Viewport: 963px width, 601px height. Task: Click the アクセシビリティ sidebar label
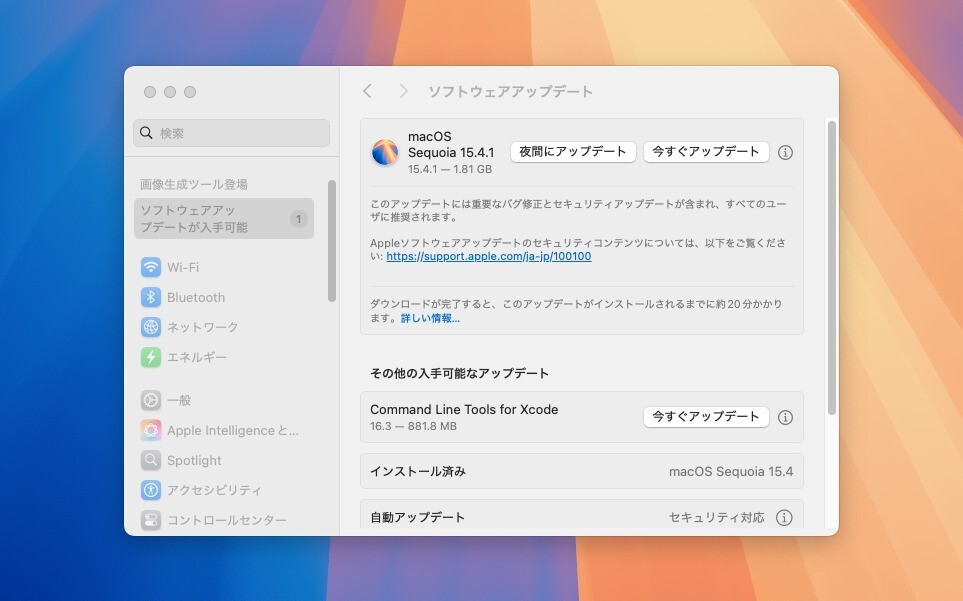214,490
